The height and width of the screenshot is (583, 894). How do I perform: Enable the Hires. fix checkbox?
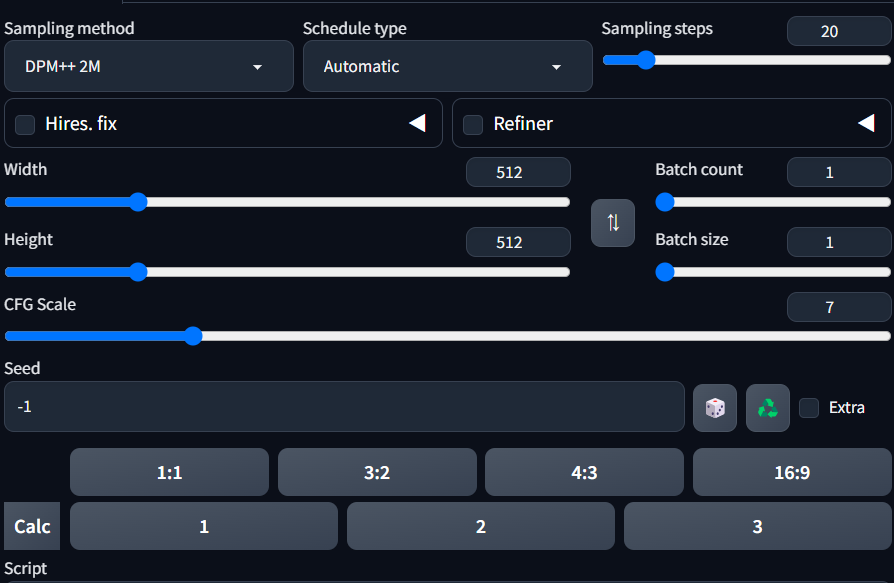(25, 124)
